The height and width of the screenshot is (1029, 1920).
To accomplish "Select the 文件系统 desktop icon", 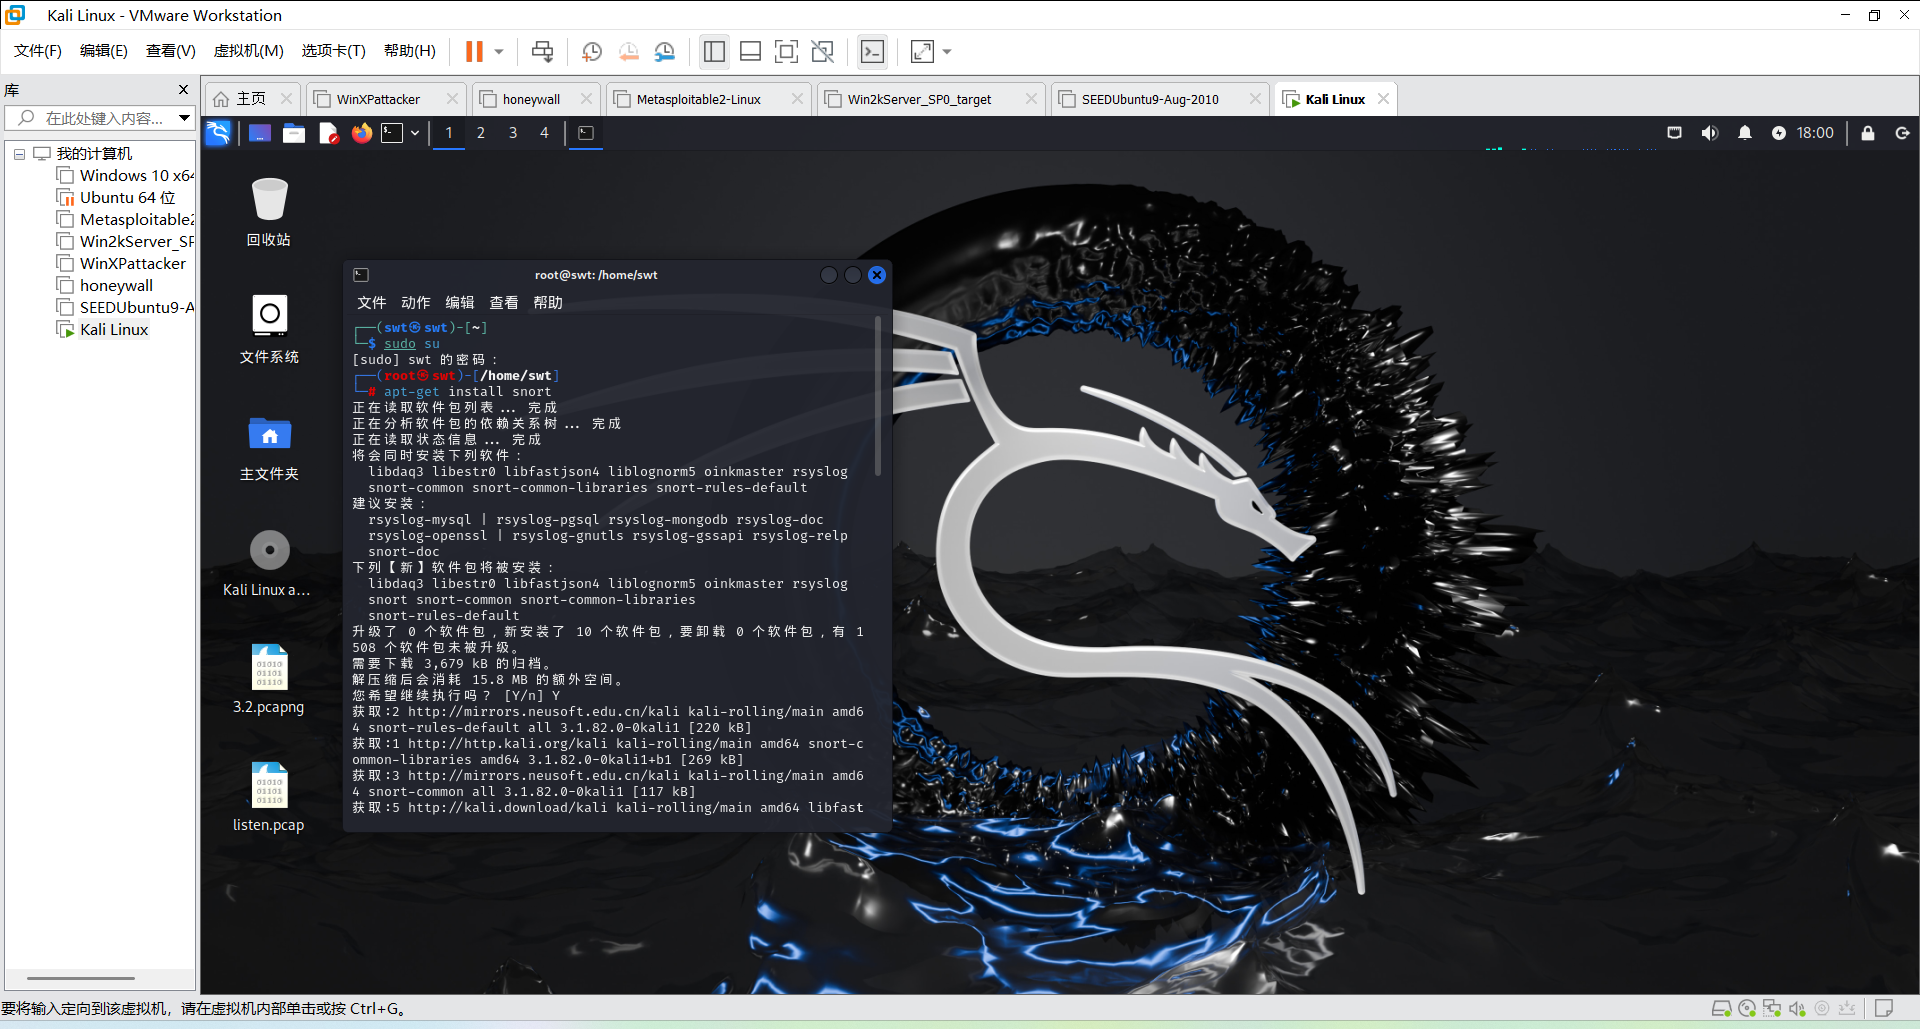I will [269, 329].
